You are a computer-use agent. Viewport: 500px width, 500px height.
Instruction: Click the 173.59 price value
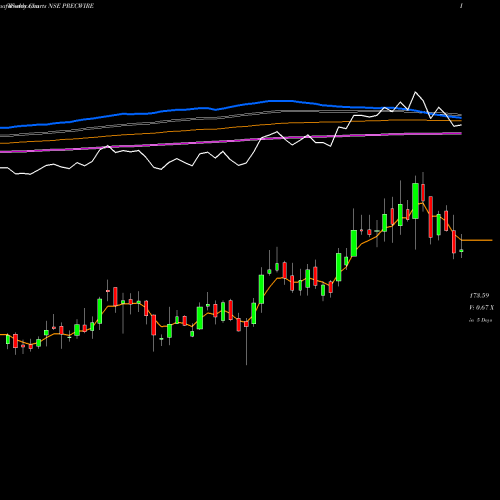(479, 296)
